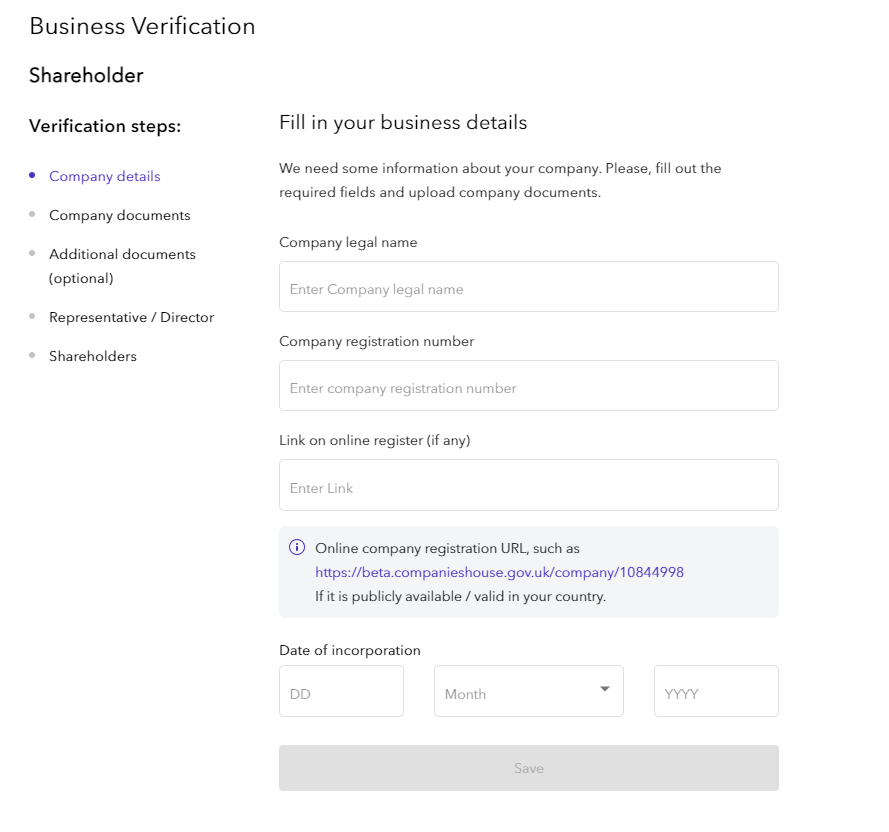Navigate to the Shareholders step
889x832 pixels.
point(93,357)
